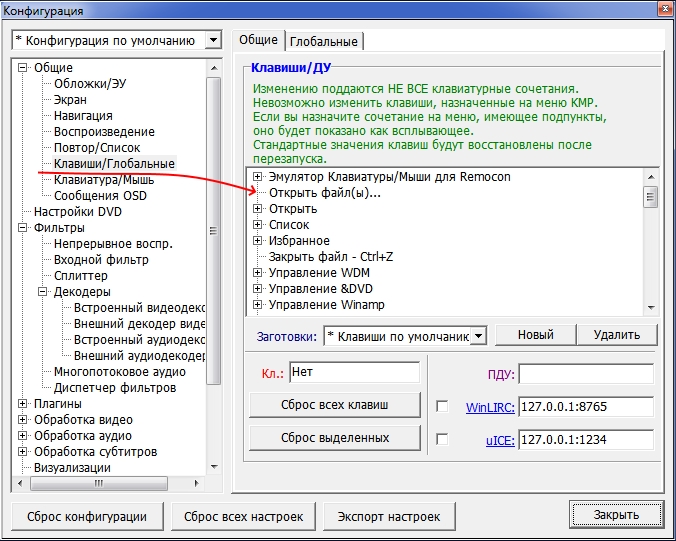Expand the Плагины tree node
Screen dimensions: 676x541
[x=23, y=404]
